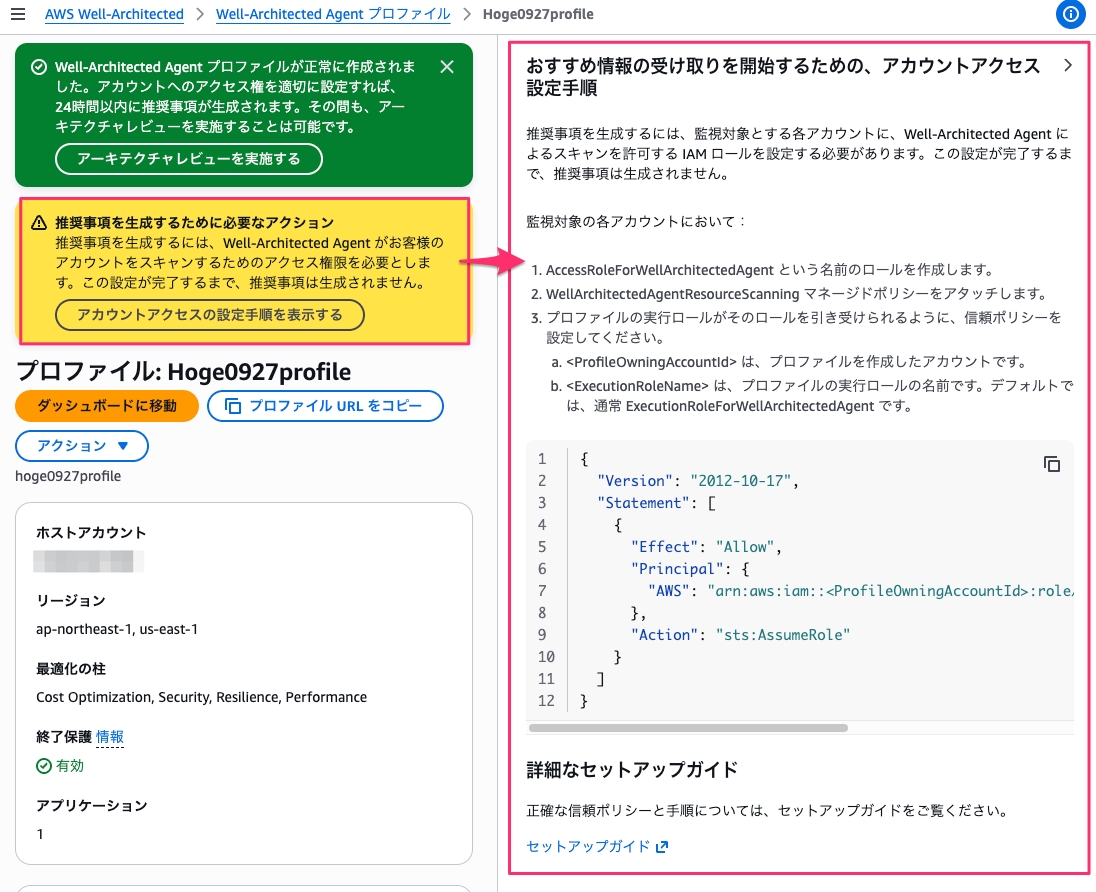Open the info panel icon

point(1070,14)
